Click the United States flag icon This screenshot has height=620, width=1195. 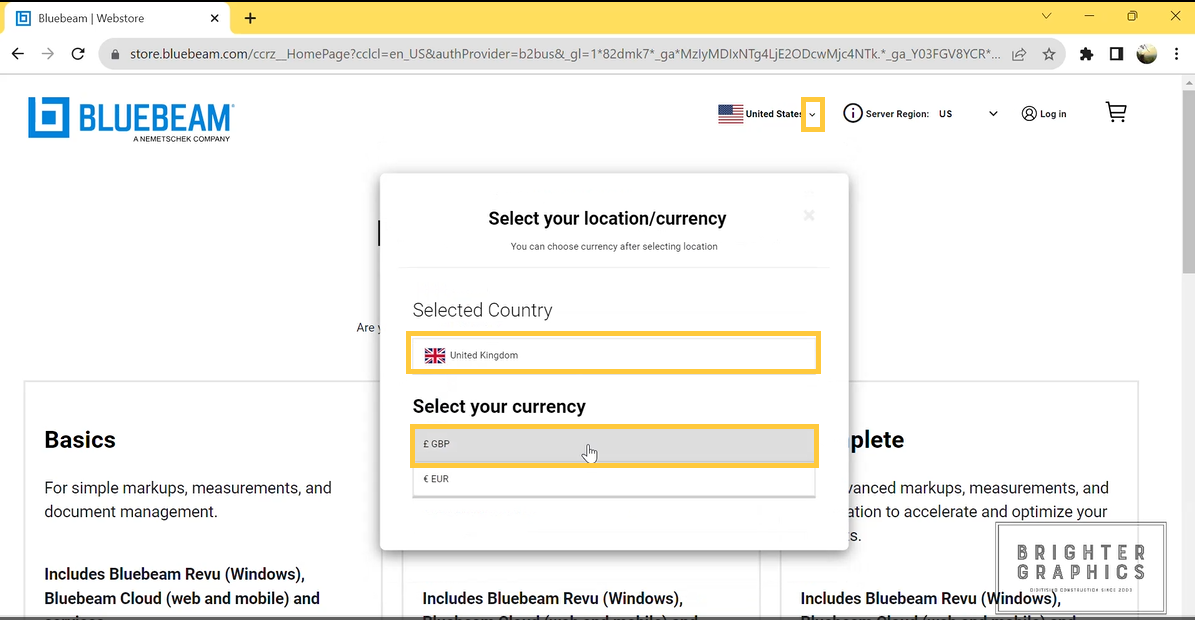[x=730, y=114]
